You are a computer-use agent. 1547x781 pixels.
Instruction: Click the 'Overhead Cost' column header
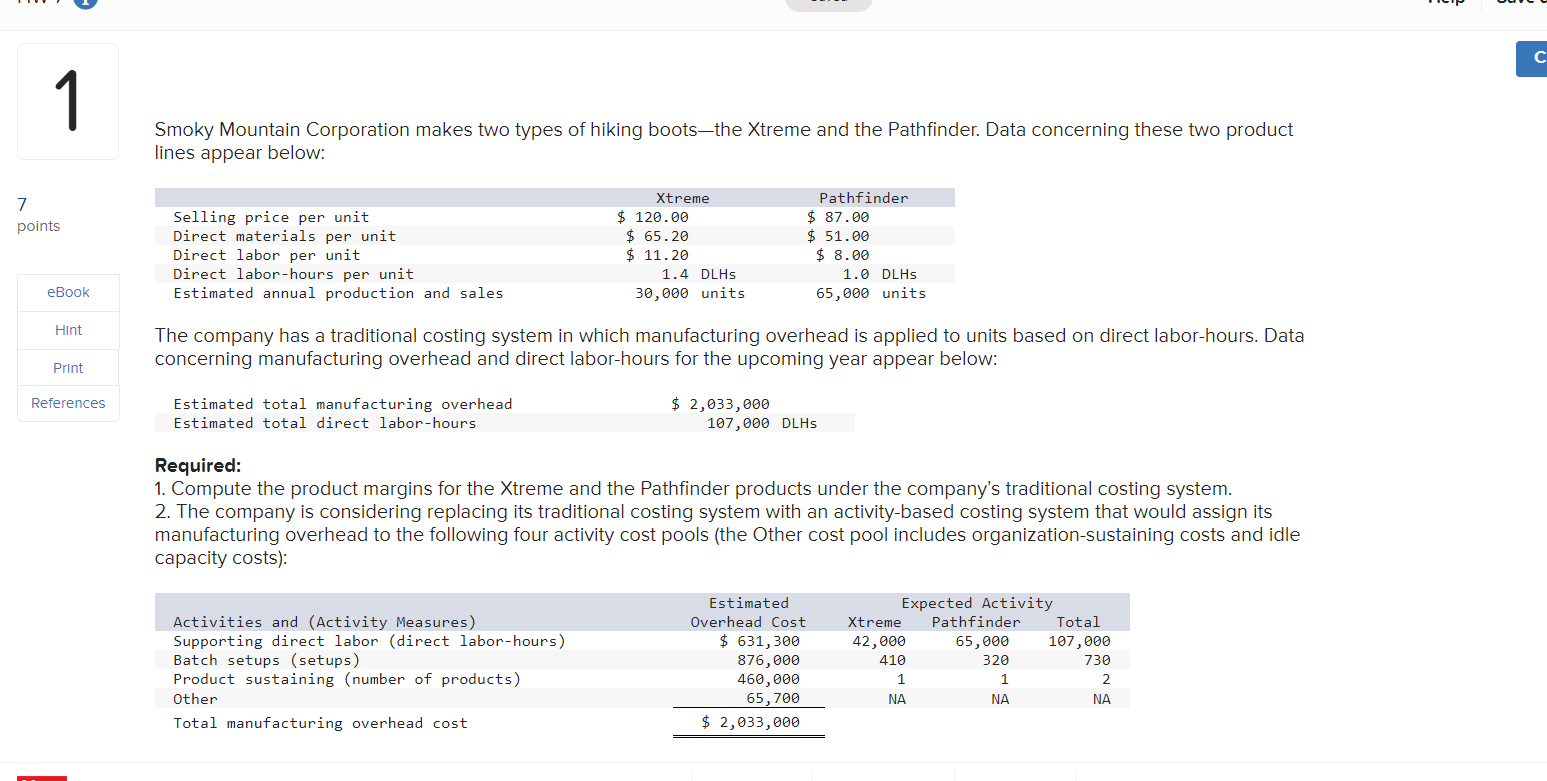point(748,622)
